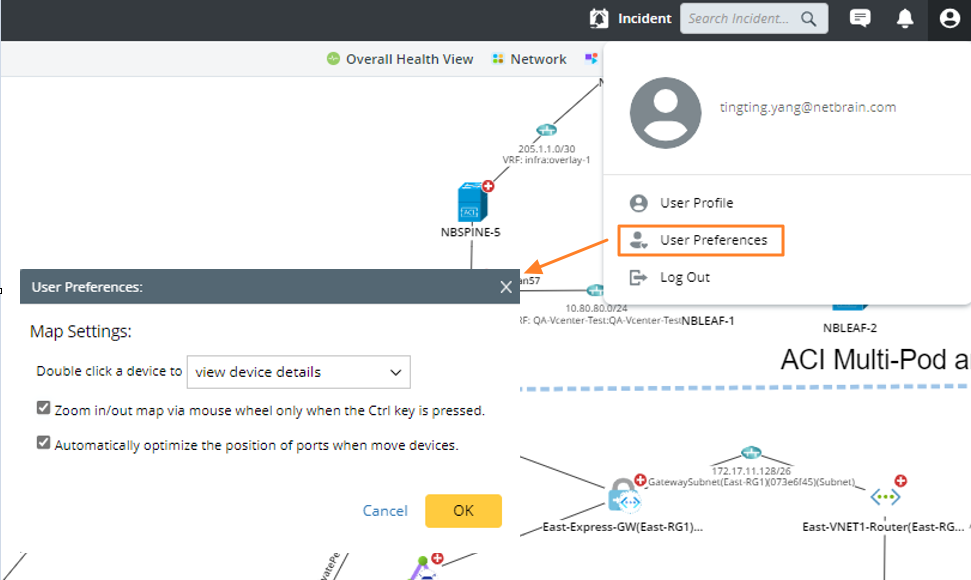Click the NBLEAF-1 device label
The image size is (971, 580).
click(708, 321)
